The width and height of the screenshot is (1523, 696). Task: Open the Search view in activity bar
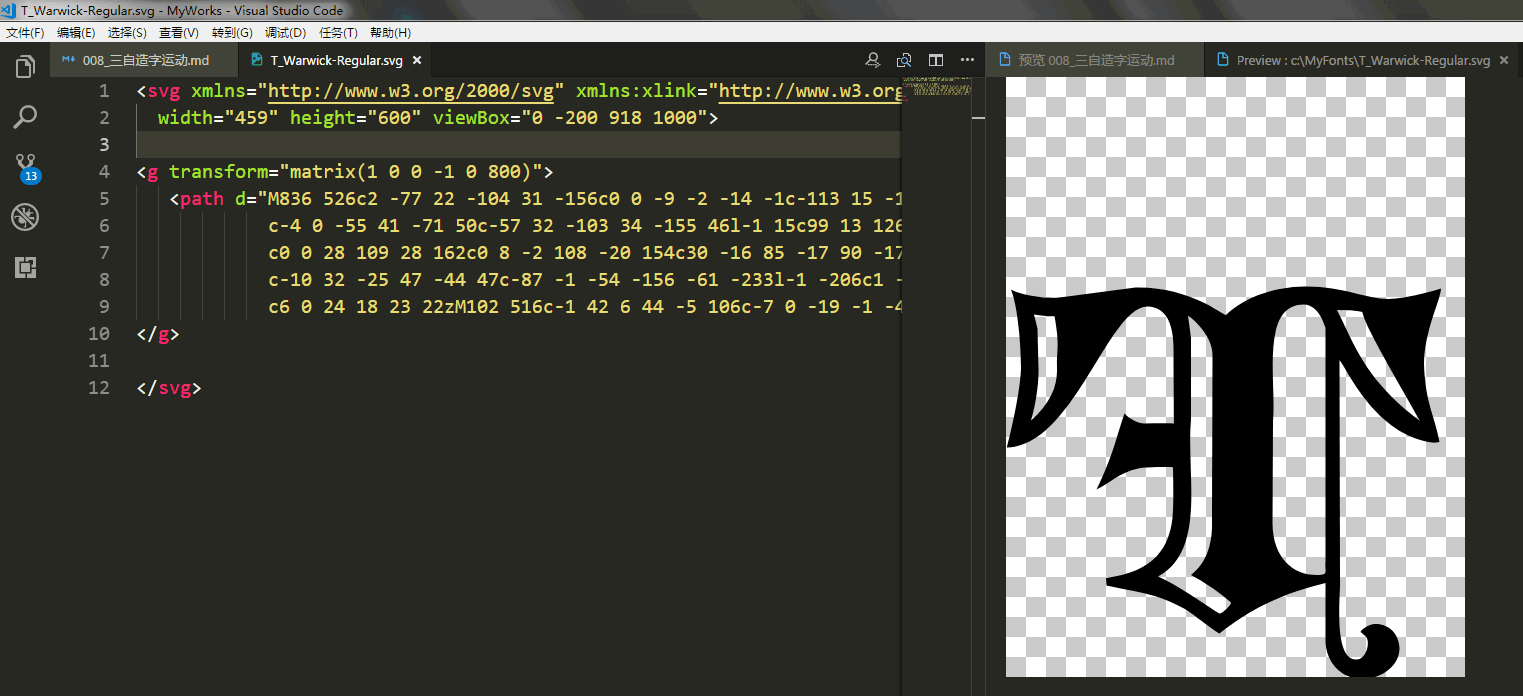pos(25,117)
